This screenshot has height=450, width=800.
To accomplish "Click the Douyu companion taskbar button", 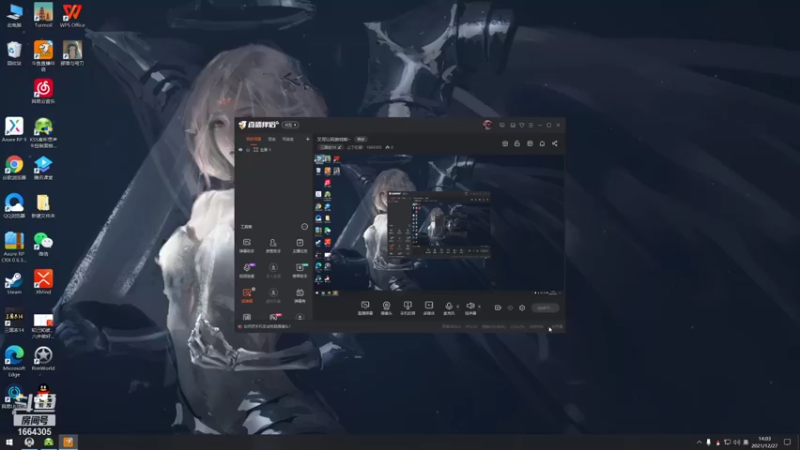I will point(68,442).
